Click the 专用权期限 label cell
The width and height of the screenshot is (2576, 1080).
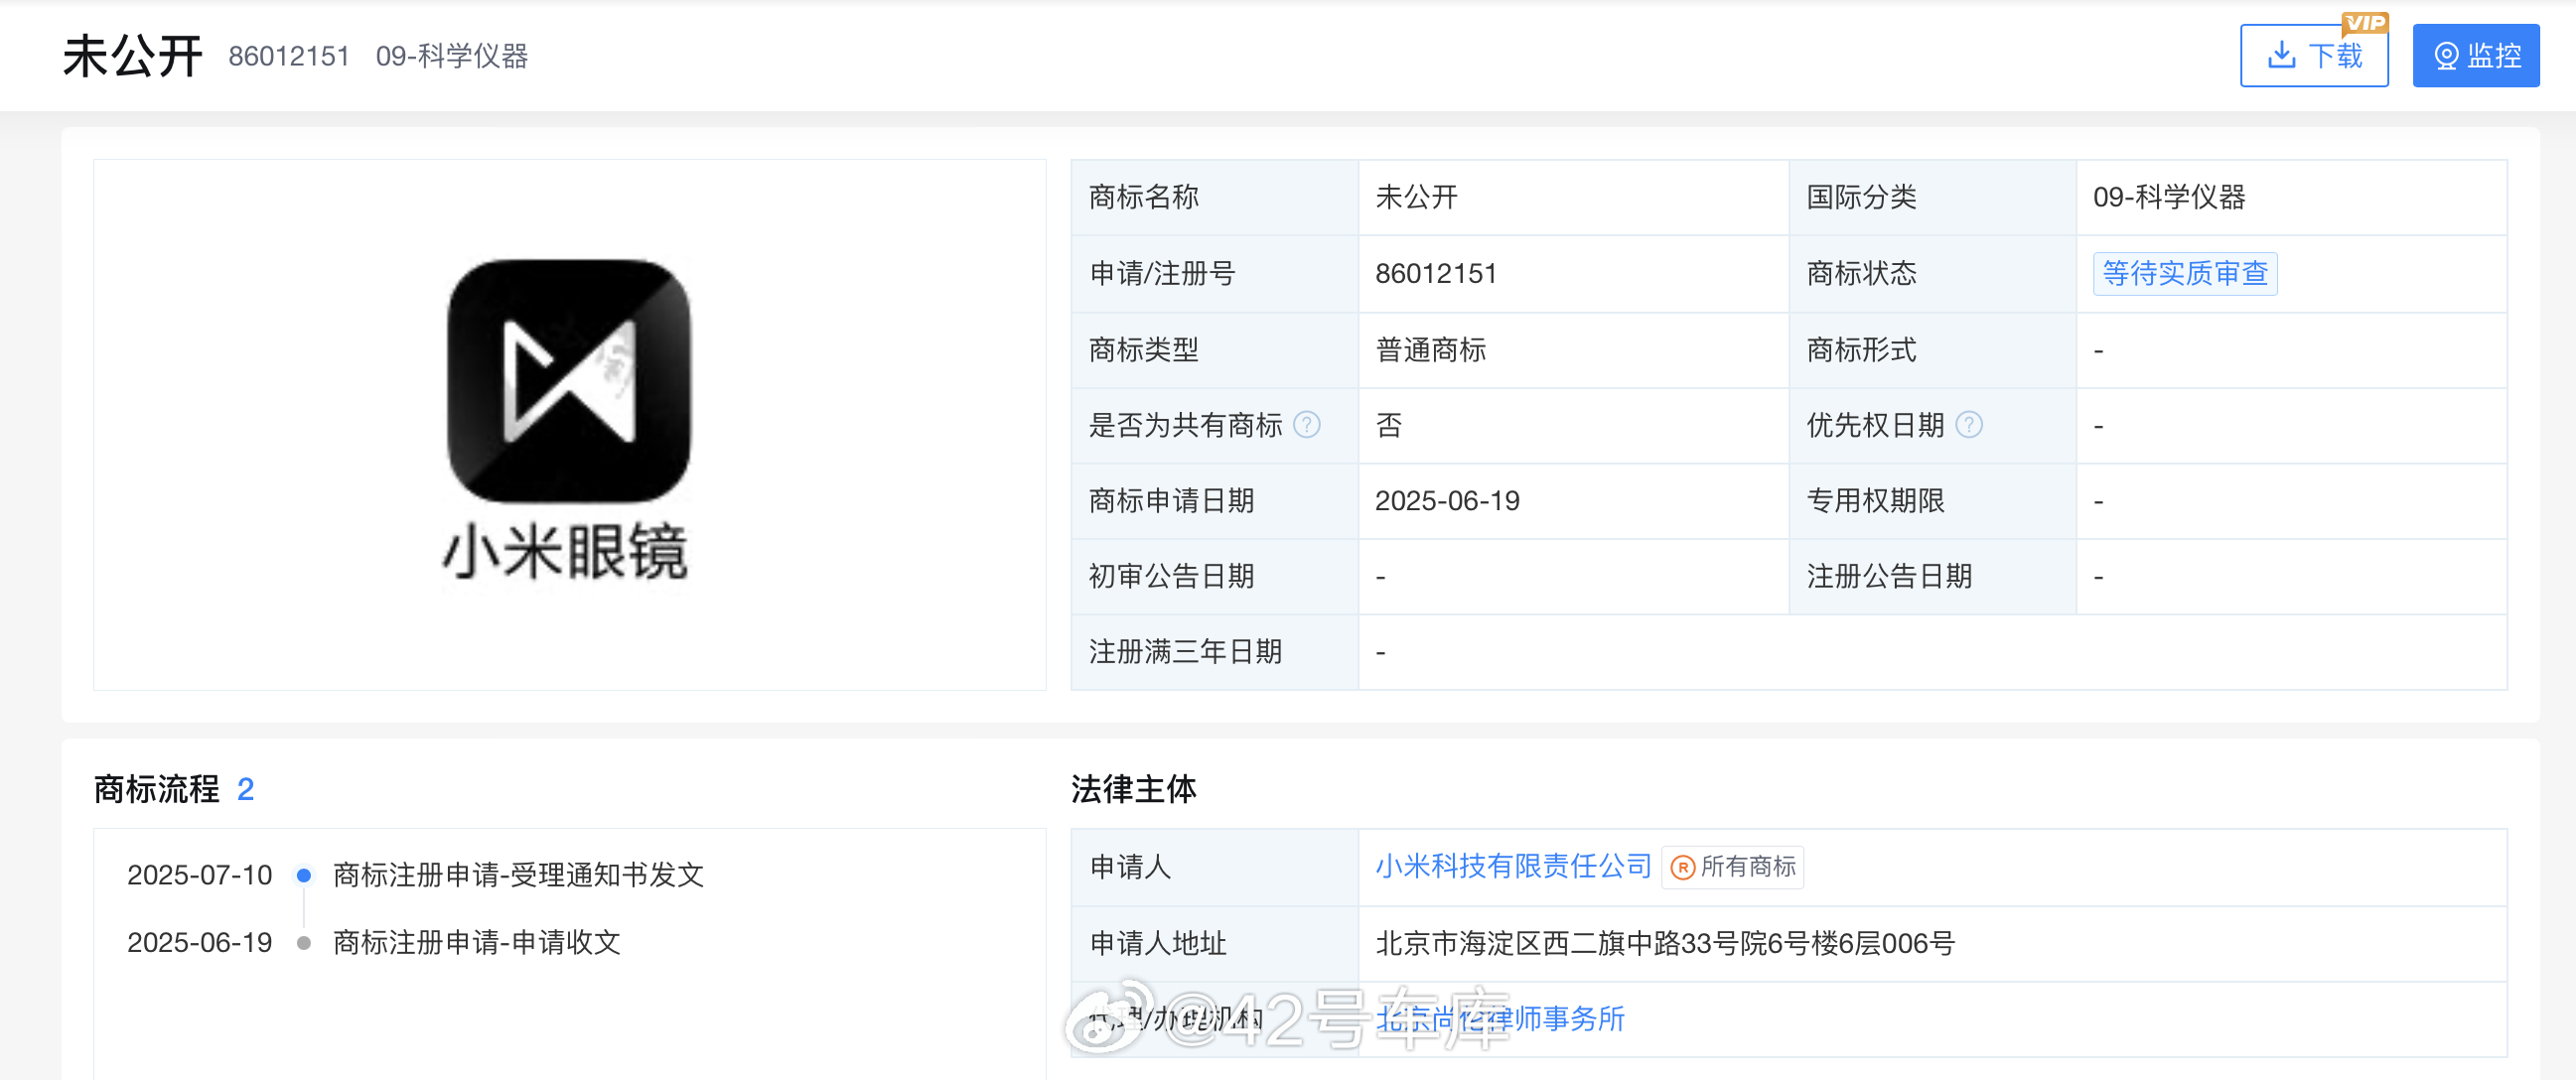click(x=1932, y=500)
